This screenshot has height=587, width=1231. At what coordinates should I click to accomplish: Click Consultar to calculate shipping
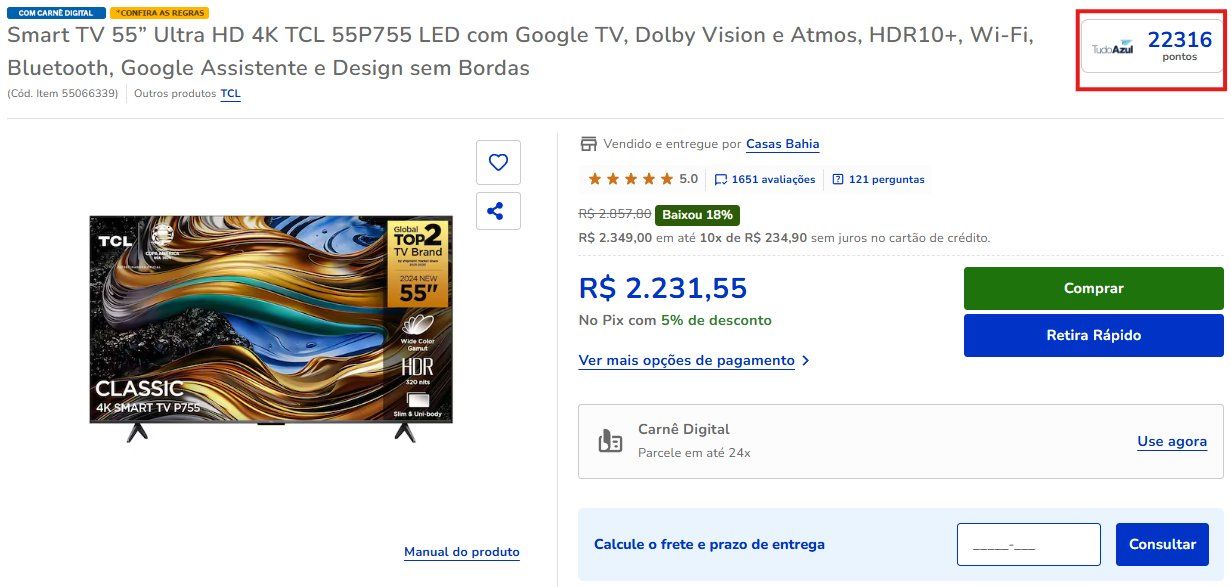point(1162,544)
